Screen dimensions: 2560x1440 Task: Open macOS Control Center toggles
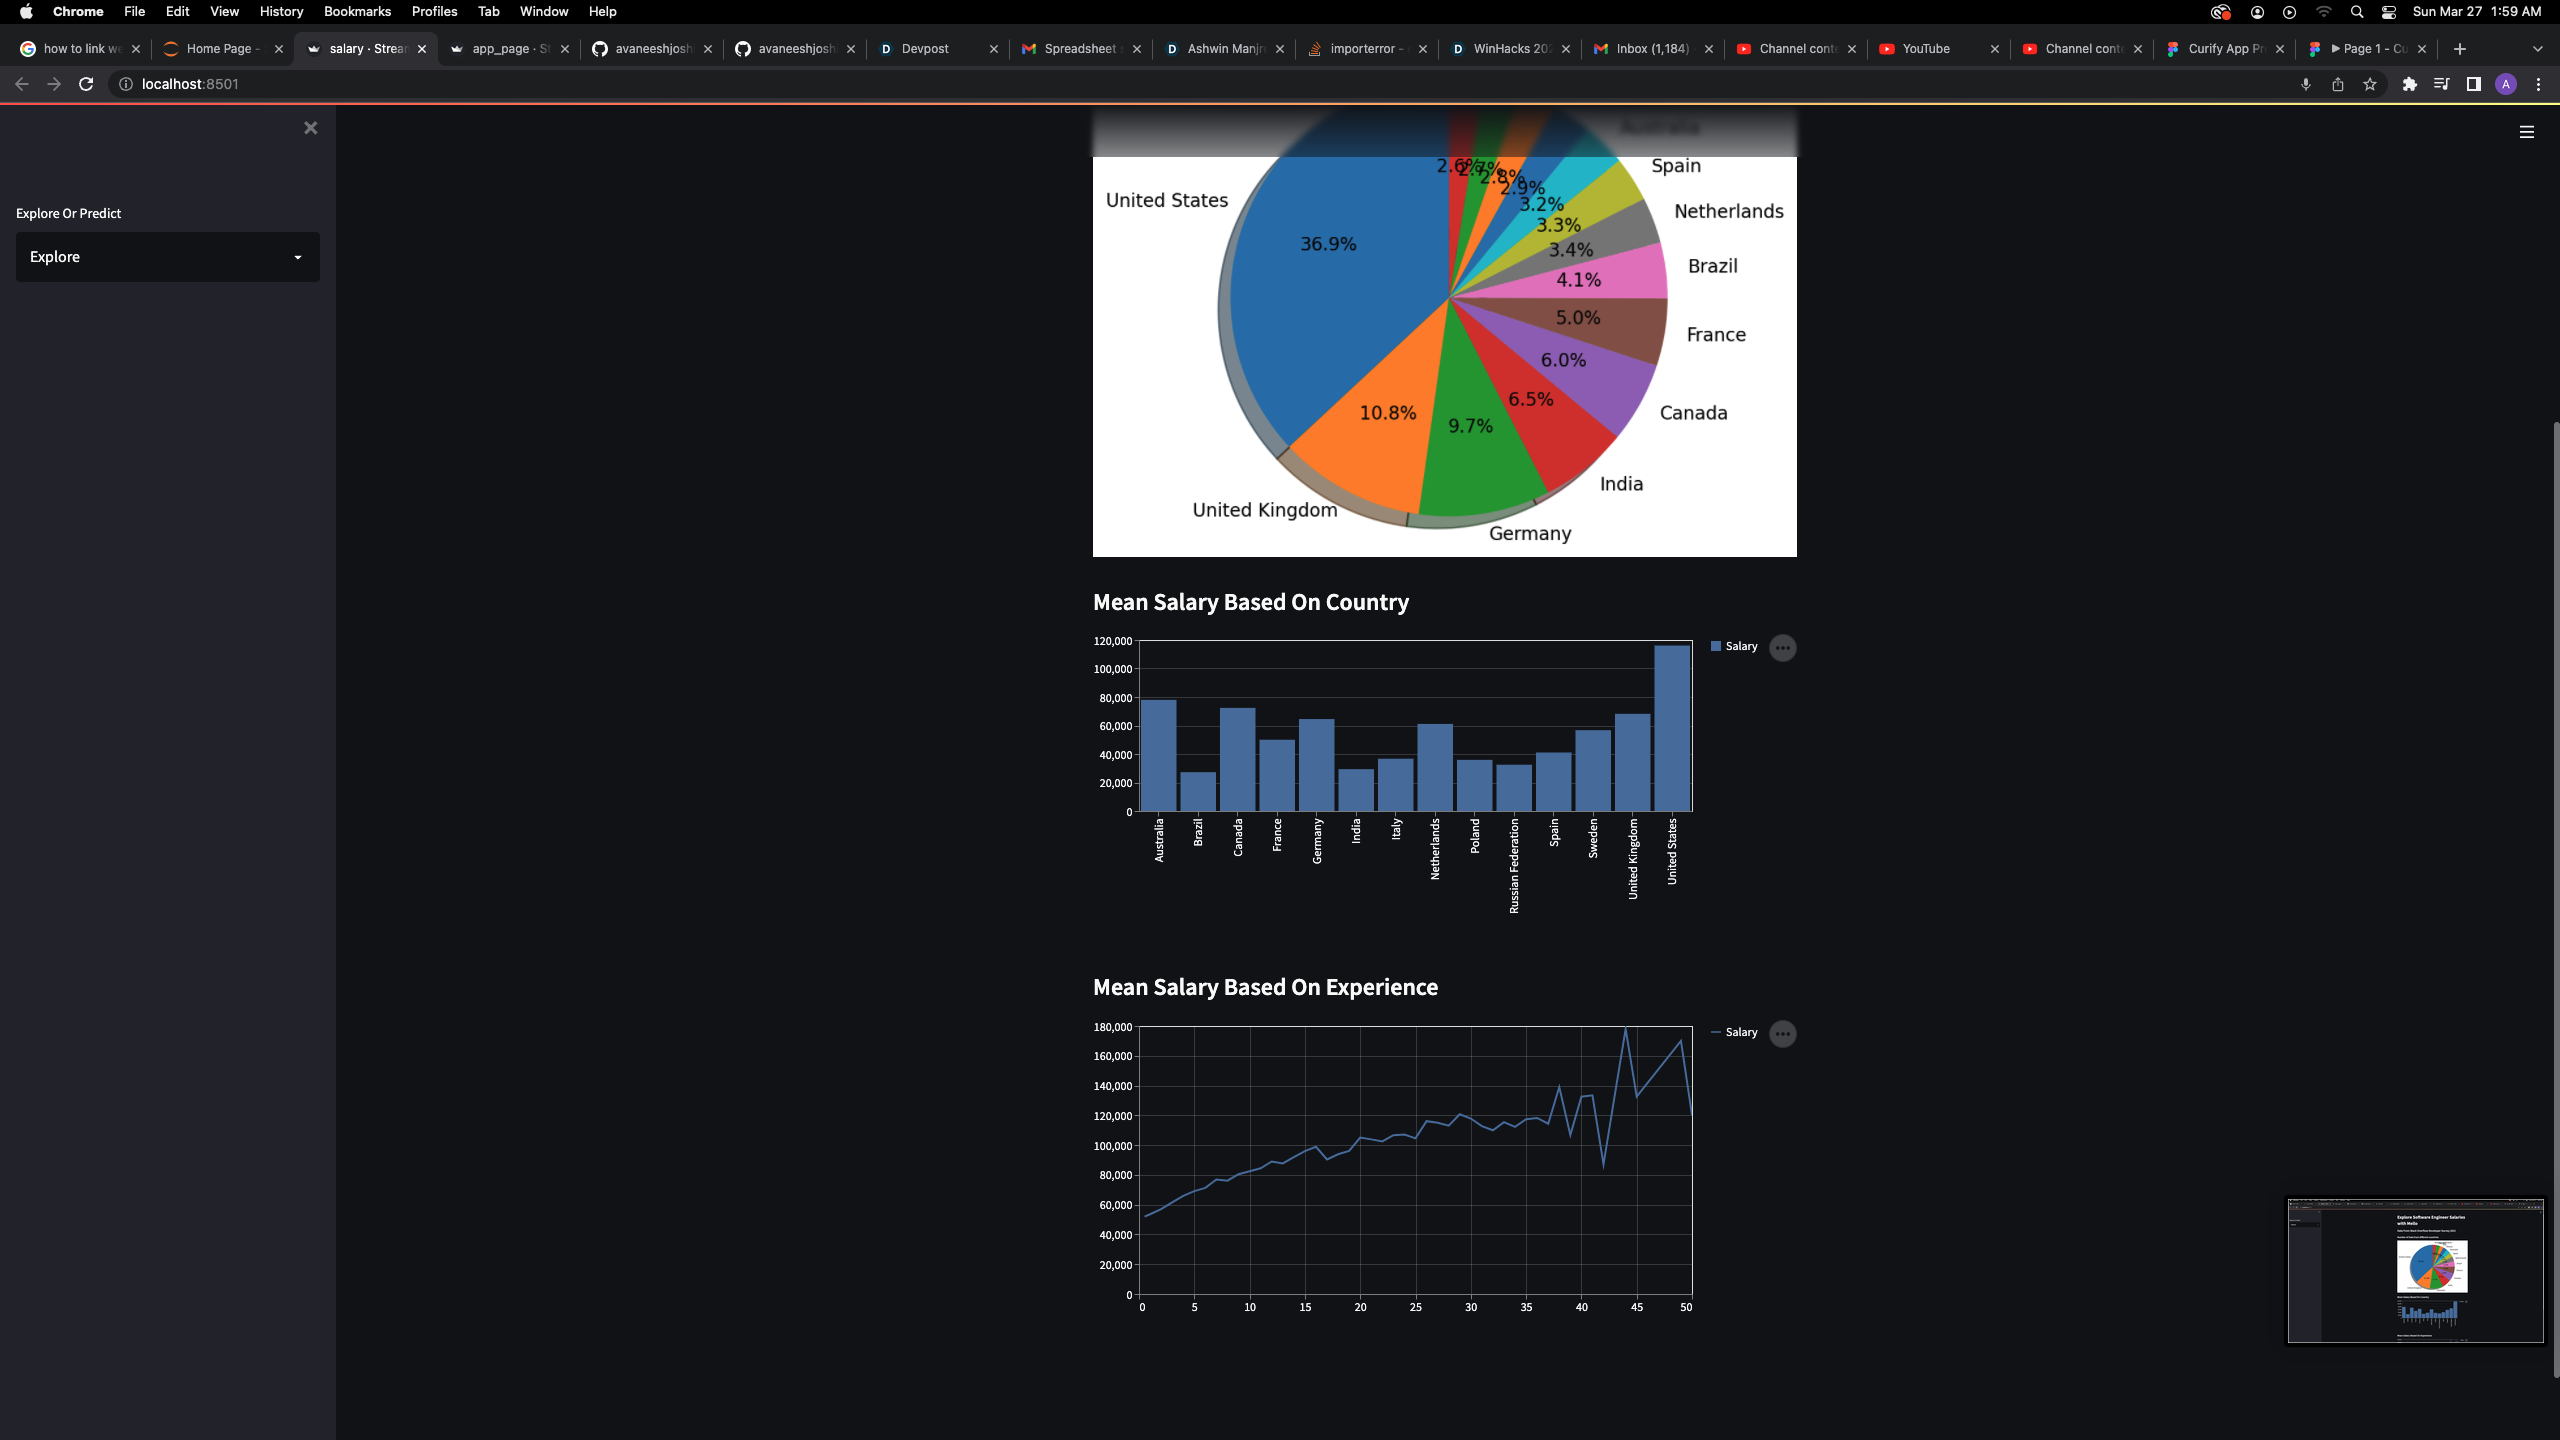click(x=2389, y=12)
